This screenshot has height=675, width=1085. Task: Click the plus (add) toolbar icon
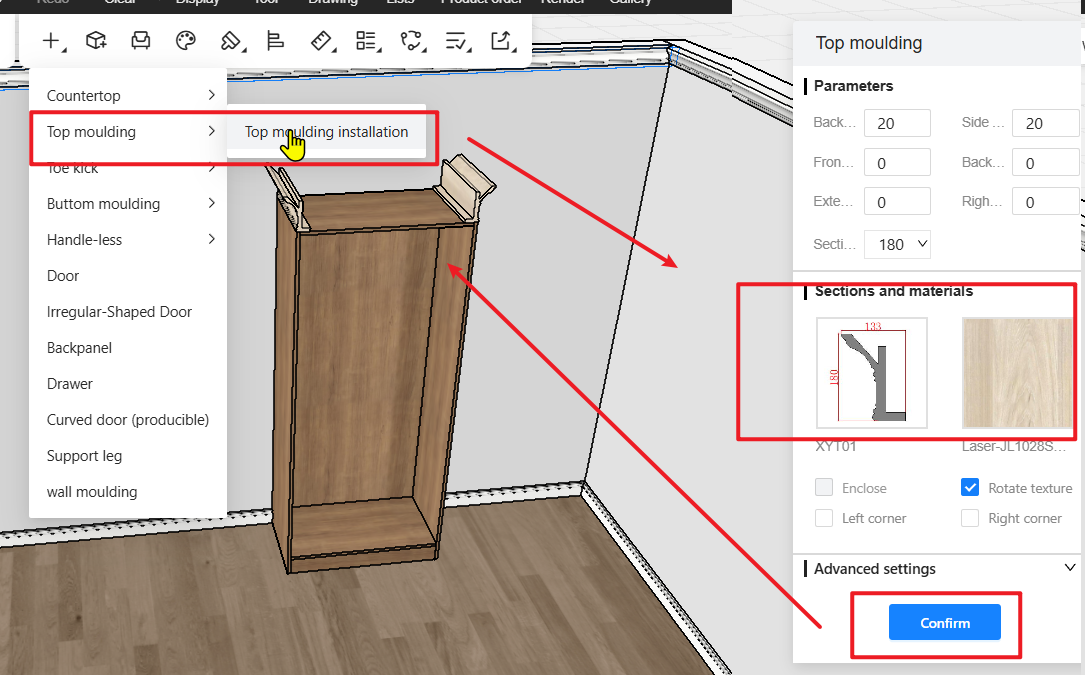pos(51,41)
